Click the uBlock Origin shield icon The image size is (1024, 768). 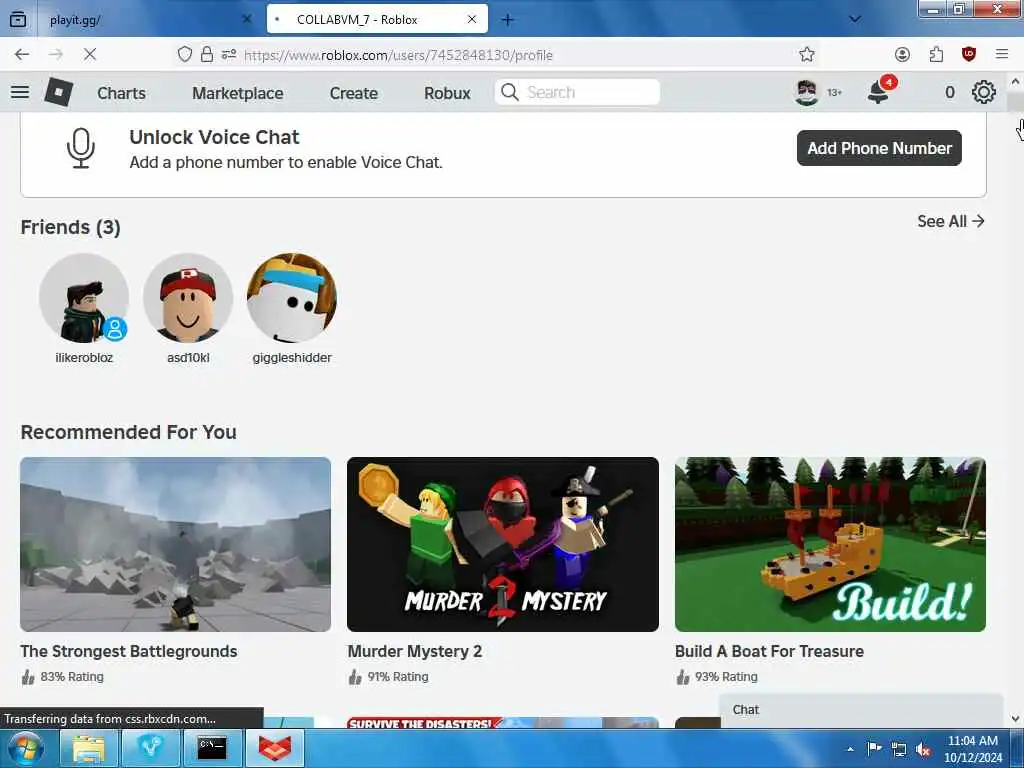968,54
